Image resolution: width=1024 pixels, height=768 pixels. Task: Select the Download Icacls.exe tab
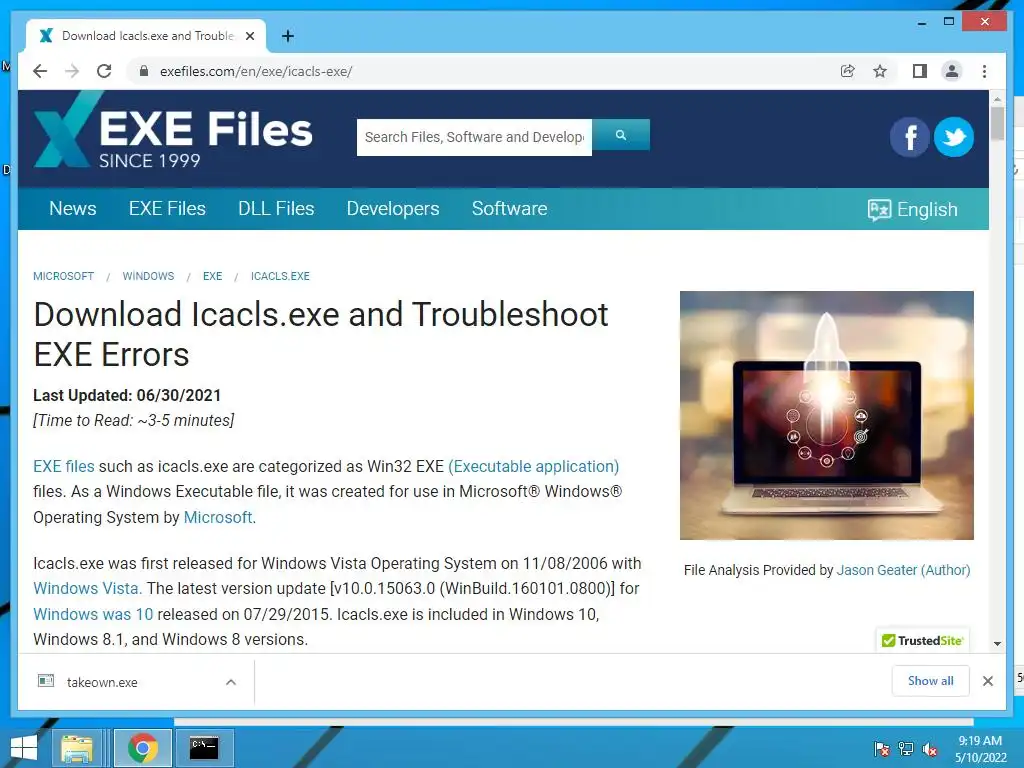[x=146, y=36]
